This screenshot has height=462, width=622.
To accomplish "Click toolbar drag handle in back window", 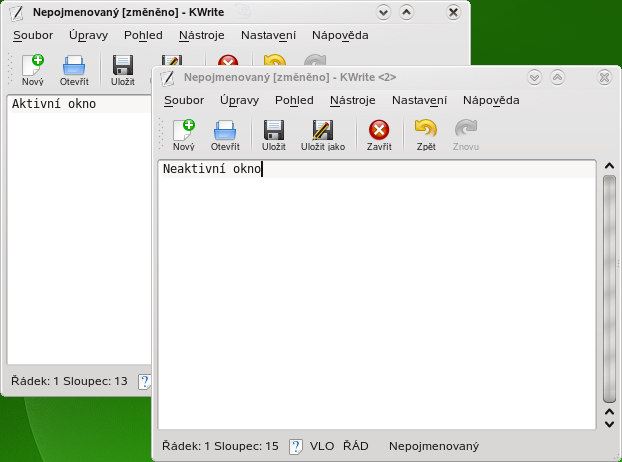I will coord(10,69).
